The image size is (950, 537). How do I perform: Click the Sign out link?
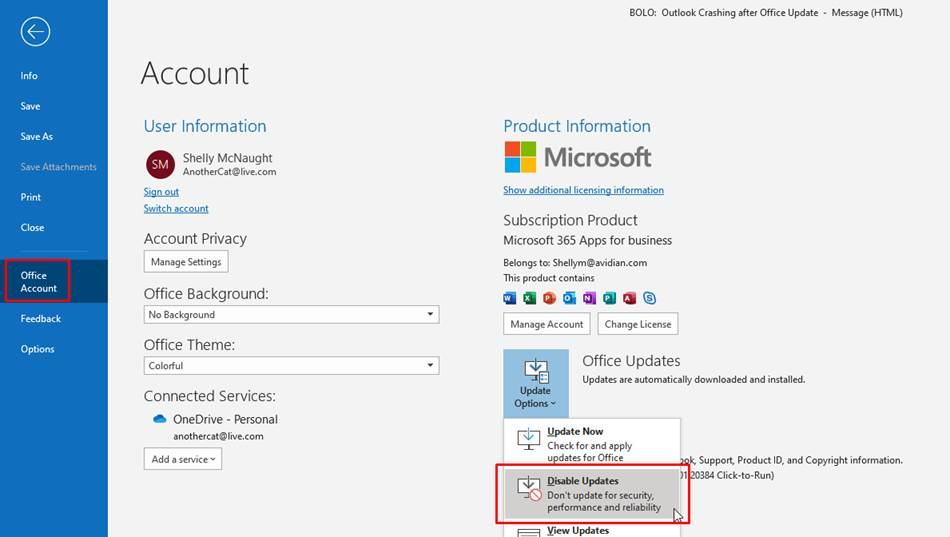click(161, 192)
